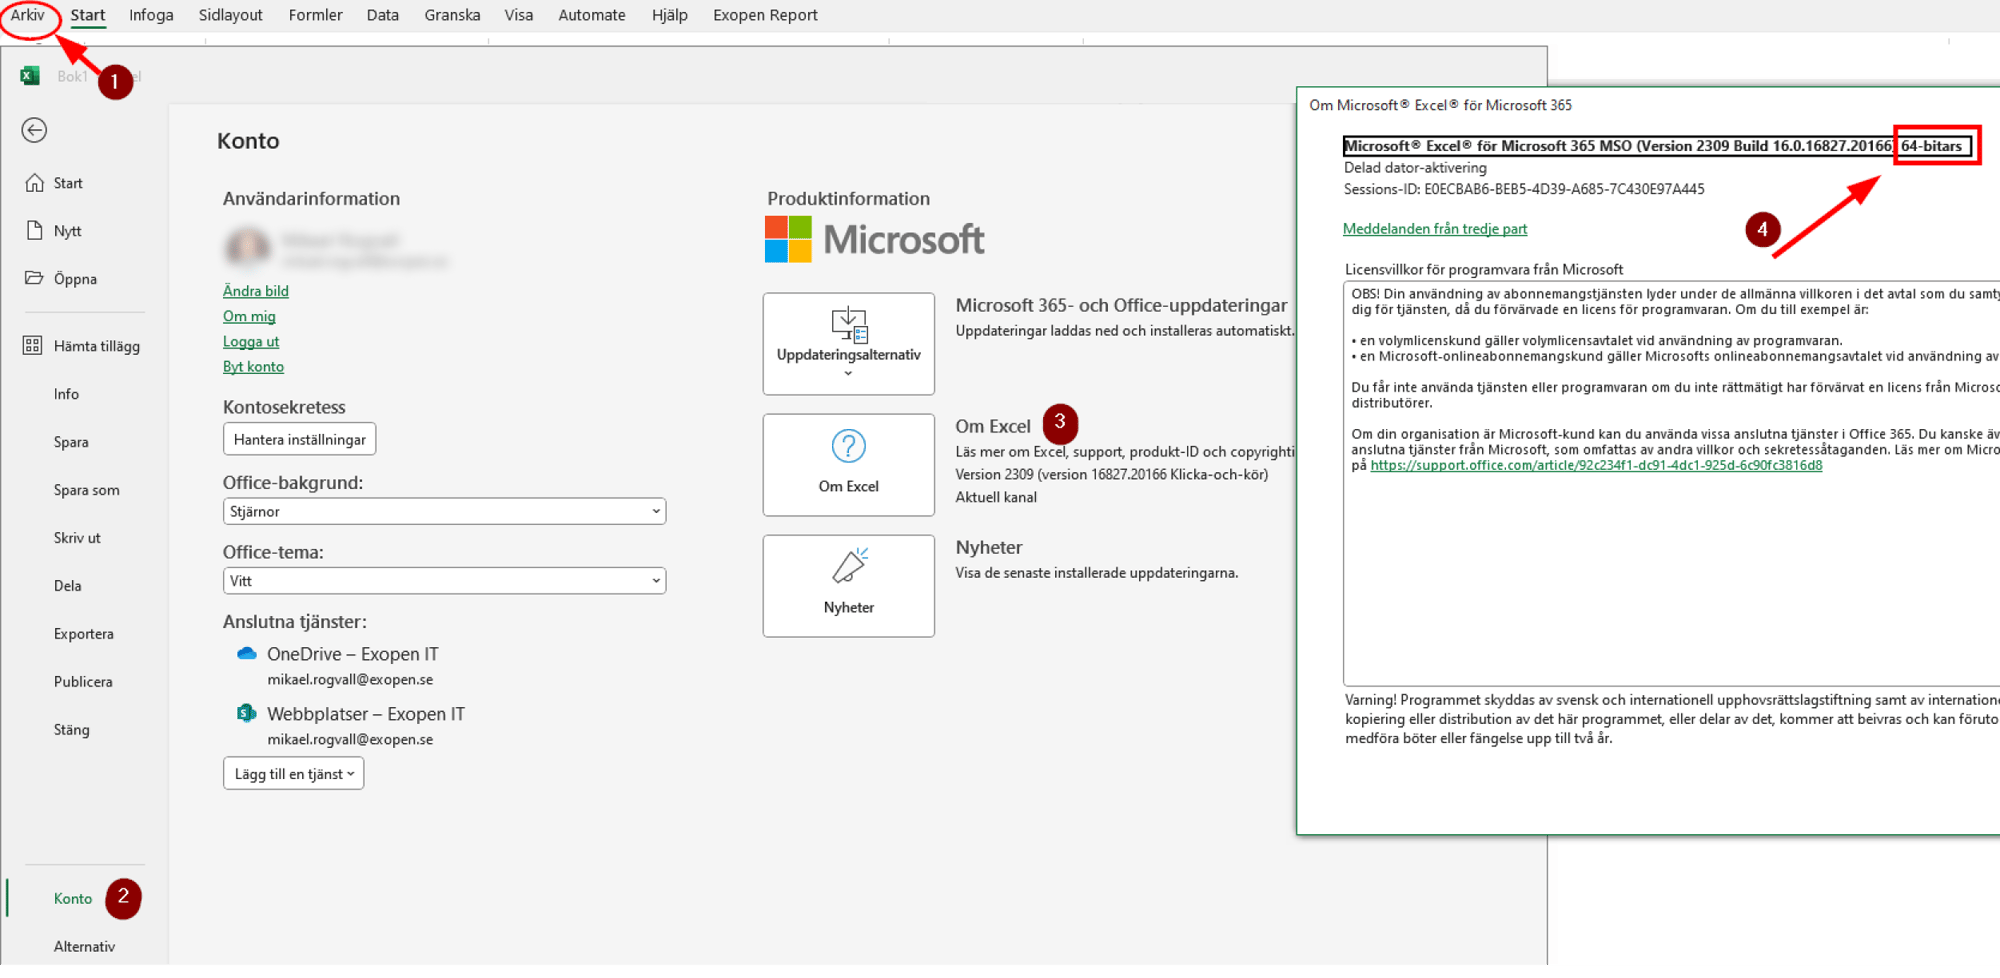Select Skriv ut in the backstage menu
Image resolution: width=2000 pixels, height=978 pixels.
tap(77, 538)
